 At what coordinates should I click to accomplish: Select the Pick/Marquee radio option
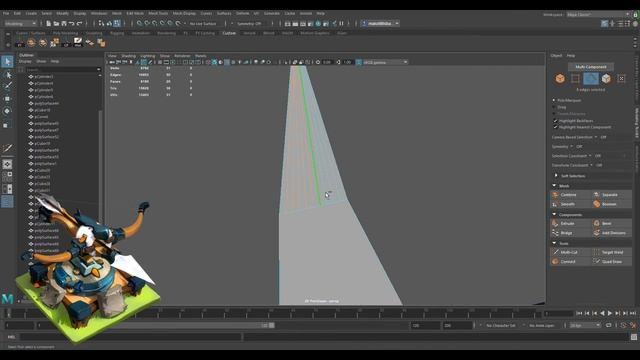[554, 100]
